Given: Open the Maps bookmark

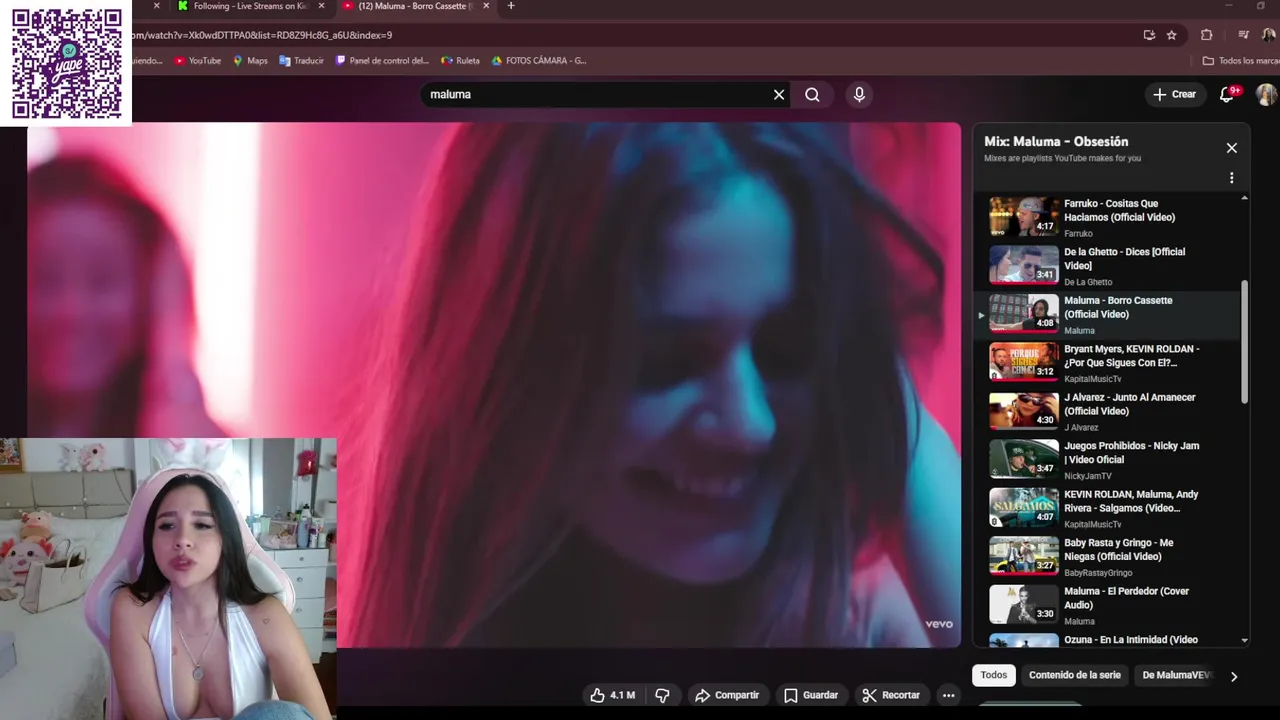Looking at the screenshot, I should point(250,61).
